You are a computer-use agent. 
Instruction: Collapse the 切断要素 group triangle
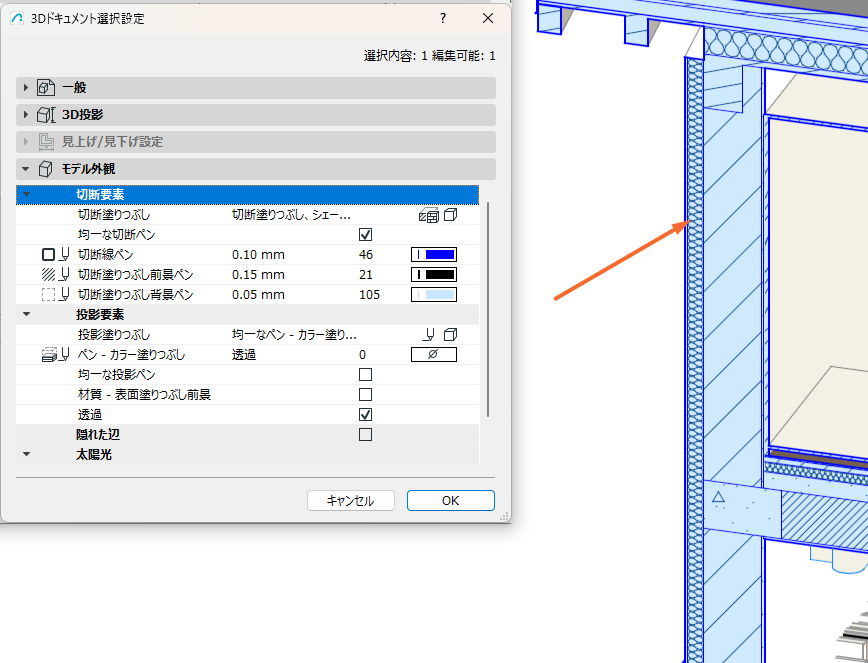pos(27,195)
